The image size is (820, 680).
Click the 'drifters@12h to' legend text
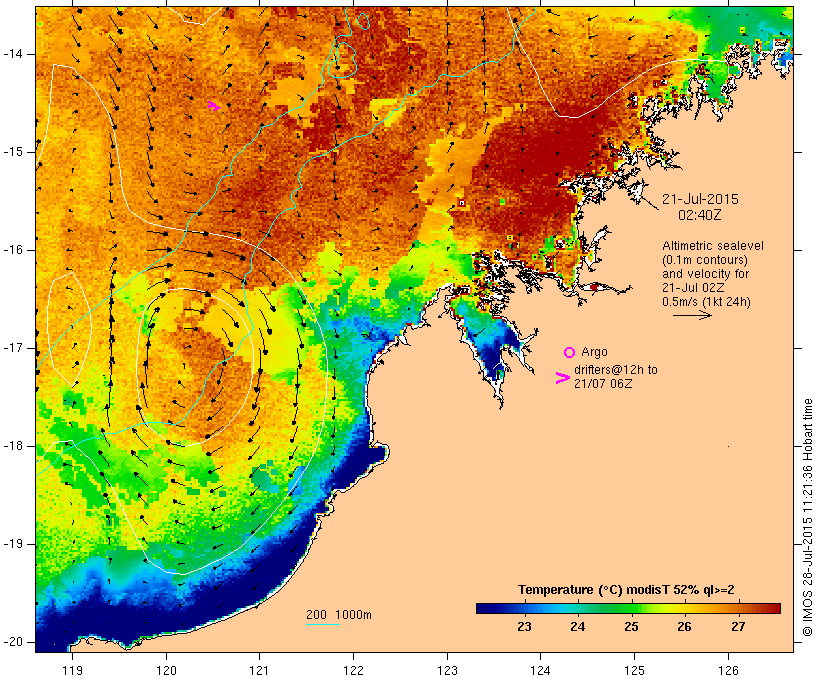tap(616, 370)
